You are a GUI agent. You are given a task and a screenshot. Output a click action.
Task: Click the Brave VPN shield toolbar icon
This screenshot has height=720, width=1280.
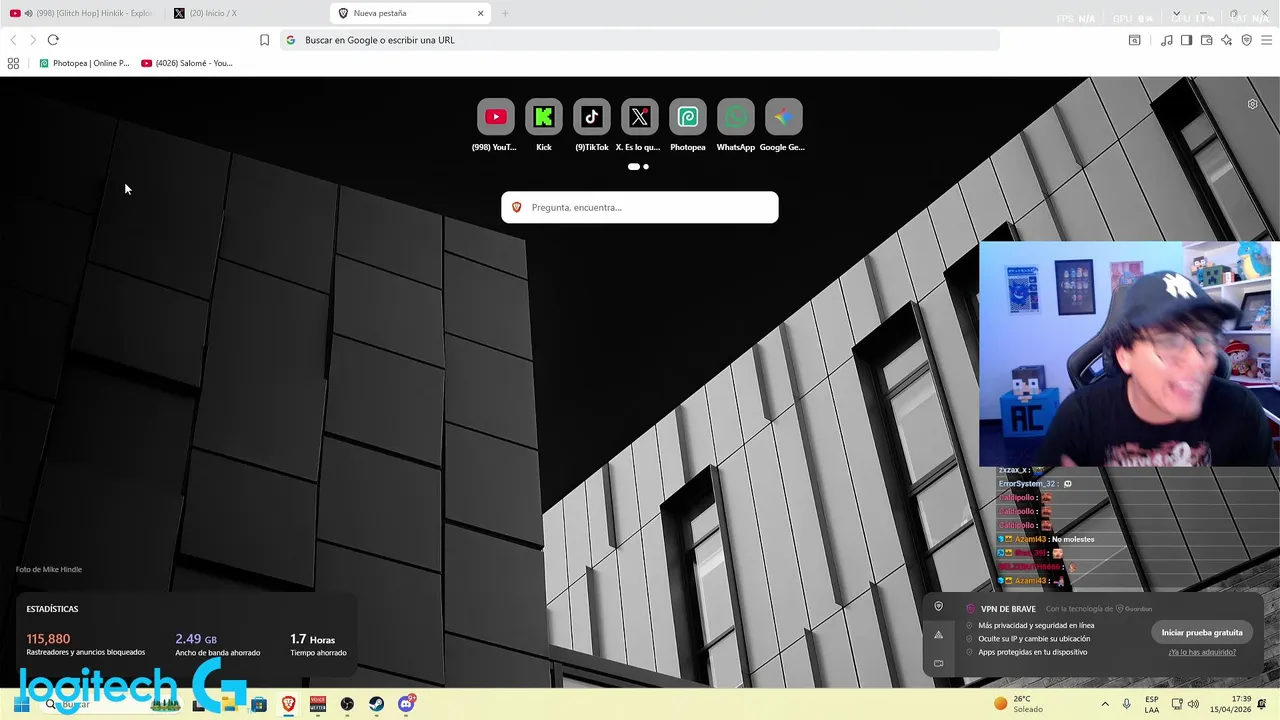1246,40
